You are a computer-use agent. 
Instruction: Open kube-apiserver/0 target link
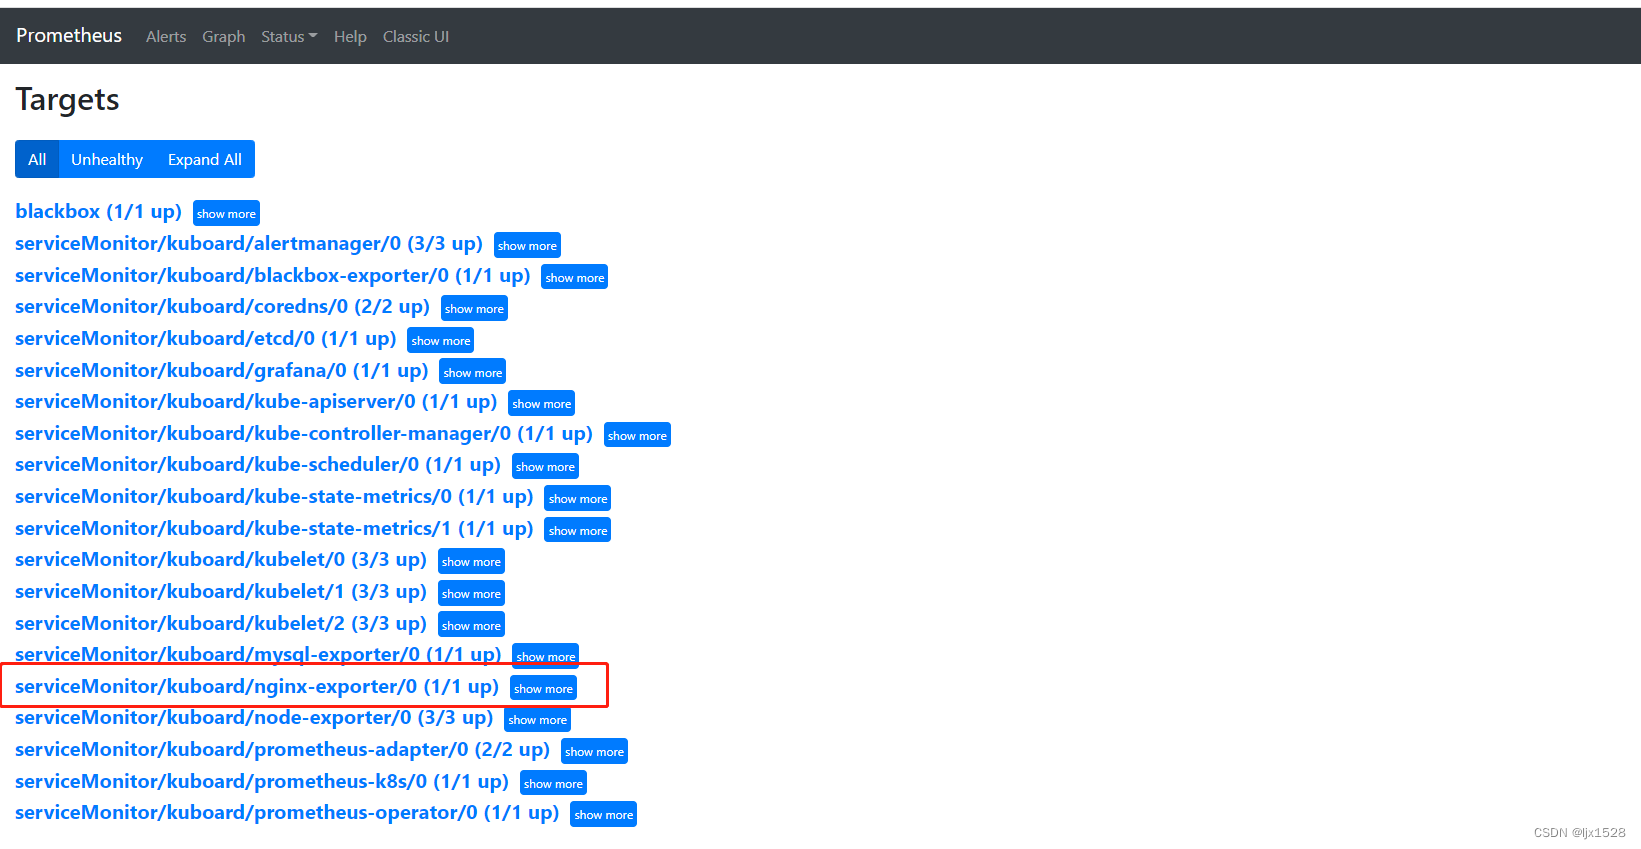[x=256, y=402]
